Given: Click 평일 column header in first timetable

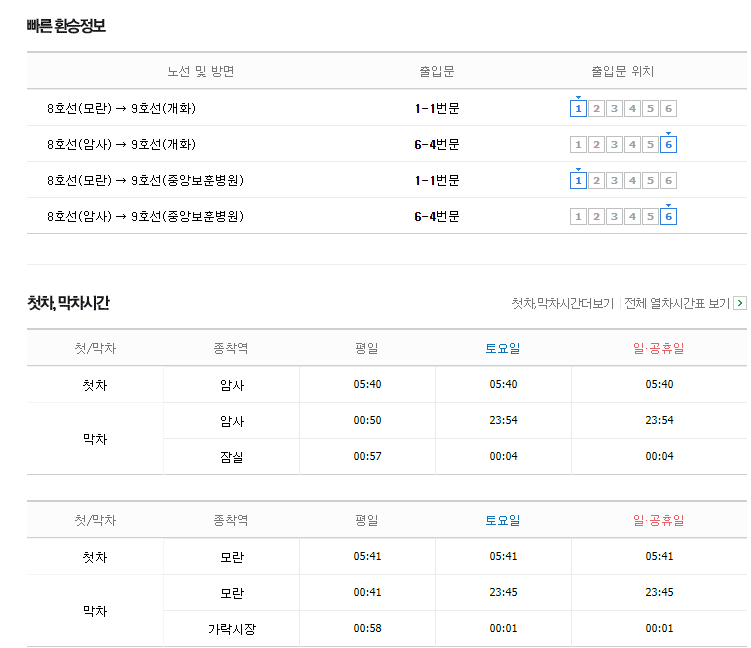Looking at the screenshot, I should pos(367,348).
